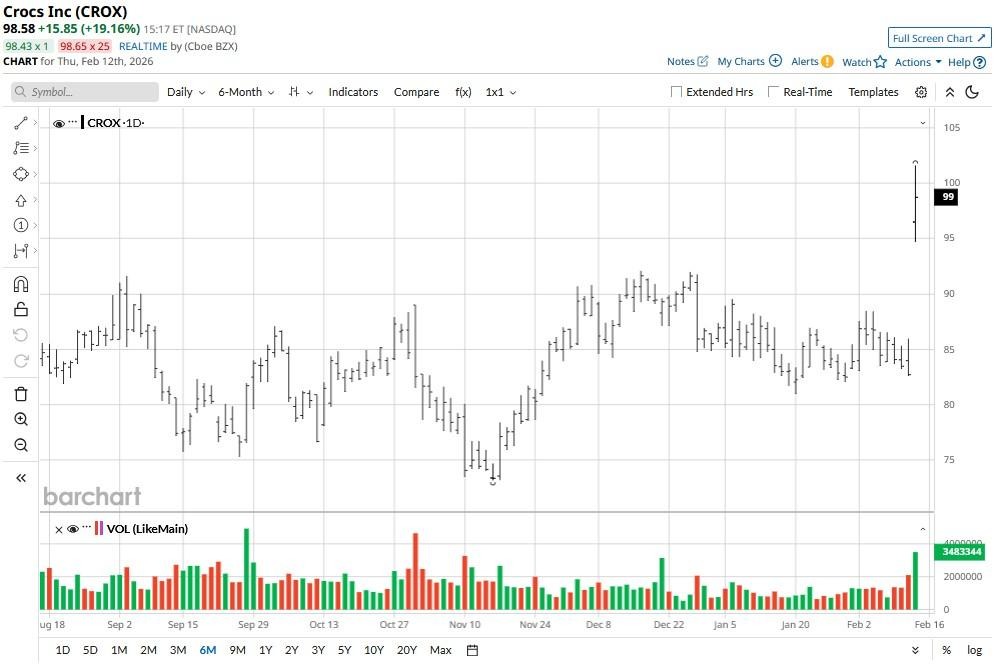
Task: Open Full Screen Chart
Action: (939, 38)
